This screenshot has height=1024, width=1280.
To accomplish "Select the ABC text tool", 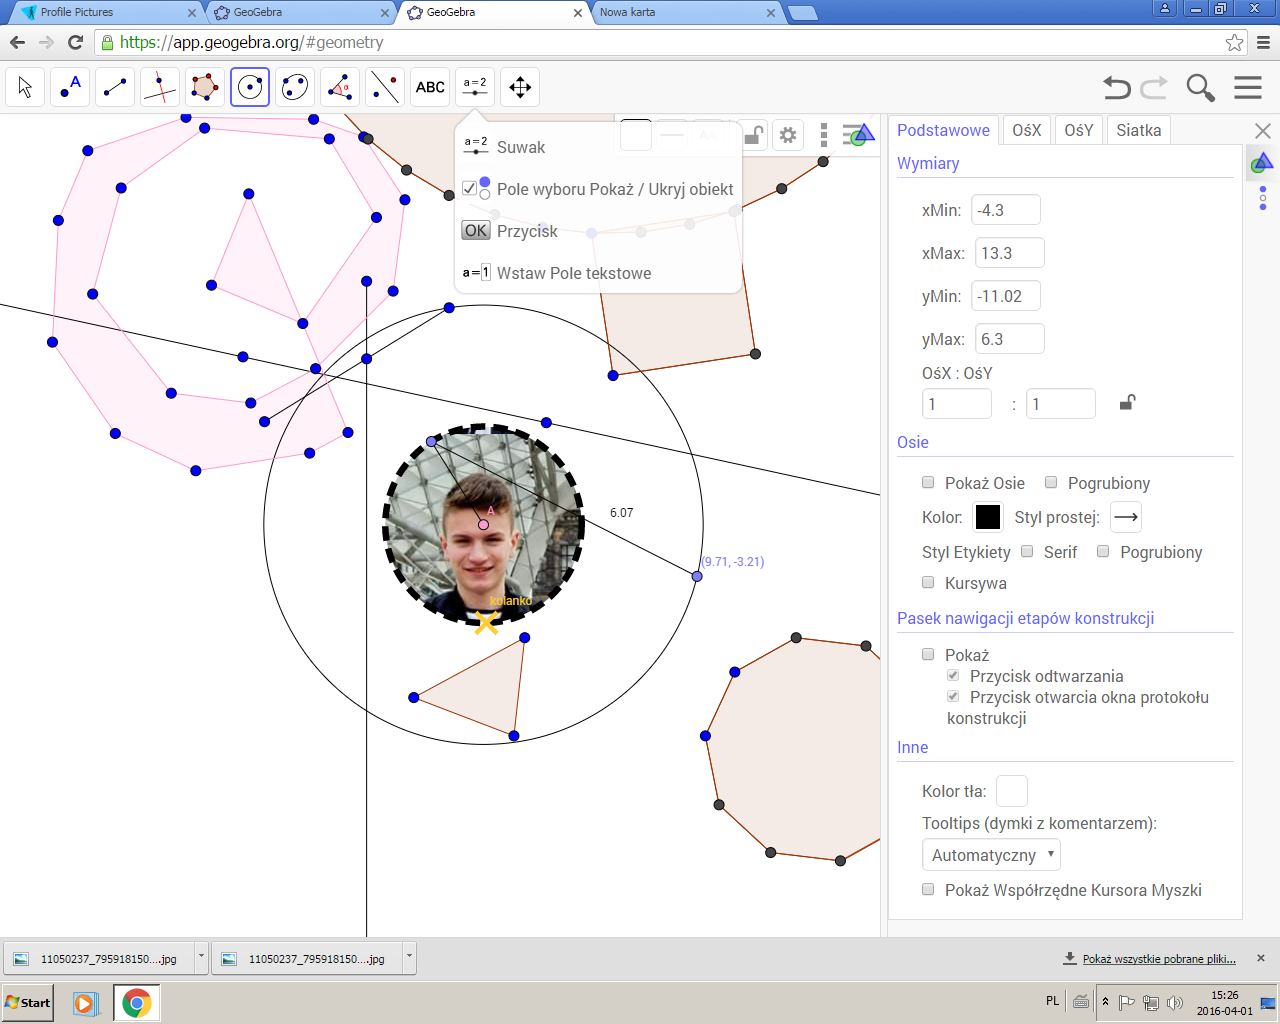I will point(430,88).
